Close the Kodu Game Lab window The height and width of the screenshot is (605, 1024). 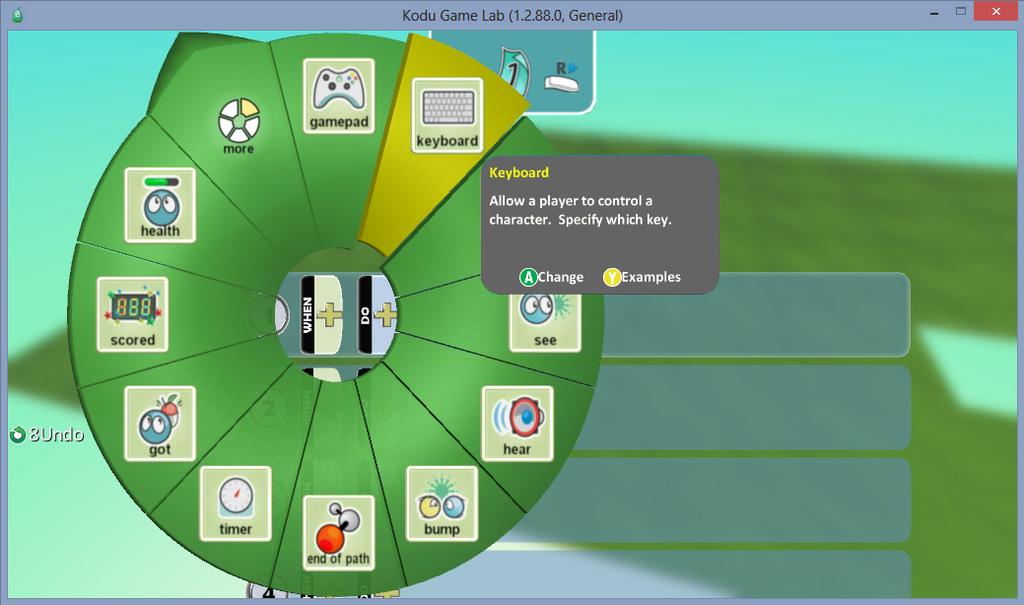point(996,11)
